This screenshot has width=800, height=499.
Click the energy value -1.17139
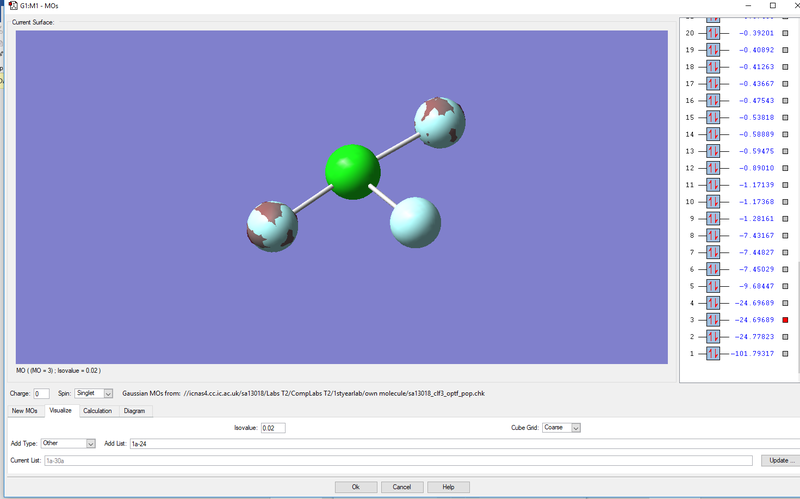tap(757, 185)
